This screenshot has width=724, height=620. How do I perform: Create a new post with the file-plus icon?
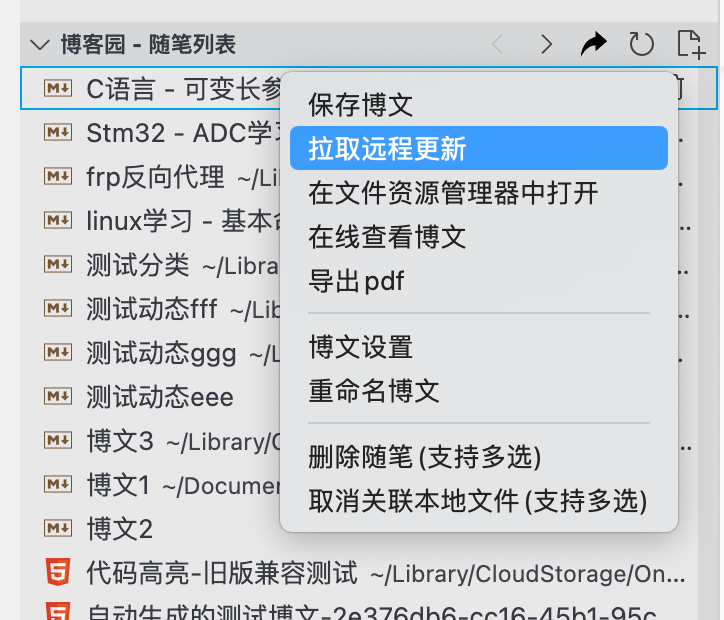[691, 44]
